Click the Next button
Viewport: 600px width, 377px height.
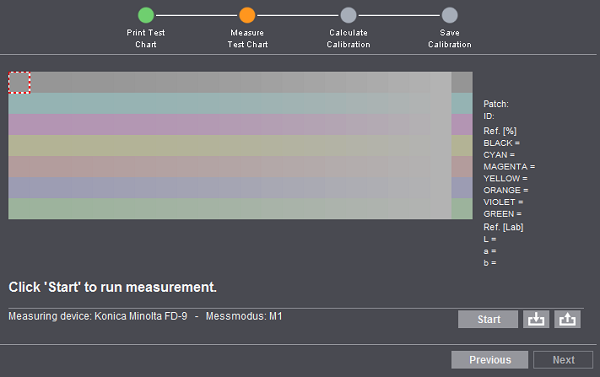point(563,360)
